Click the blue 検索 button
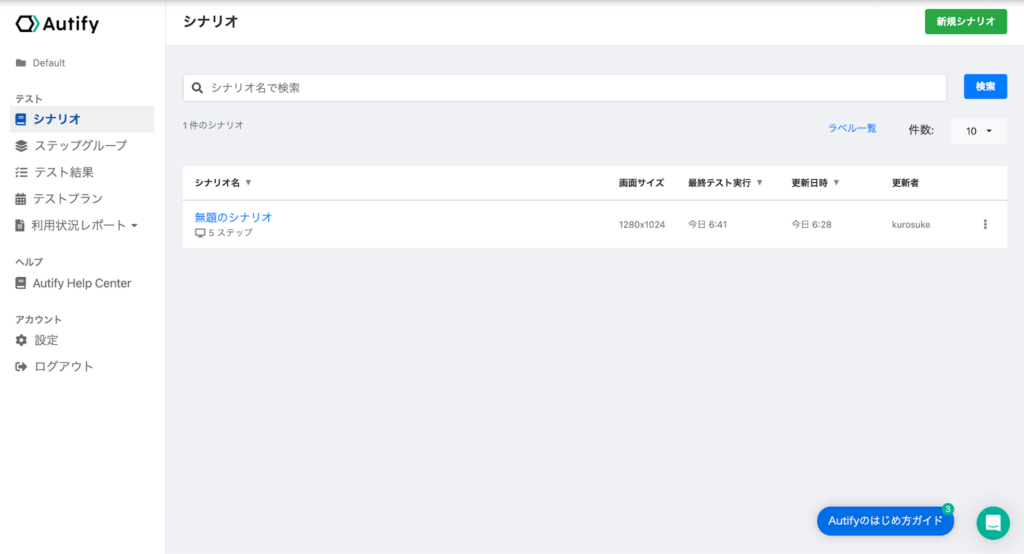The width and height of the screenshot is (1024, 554). pos(985,86)
